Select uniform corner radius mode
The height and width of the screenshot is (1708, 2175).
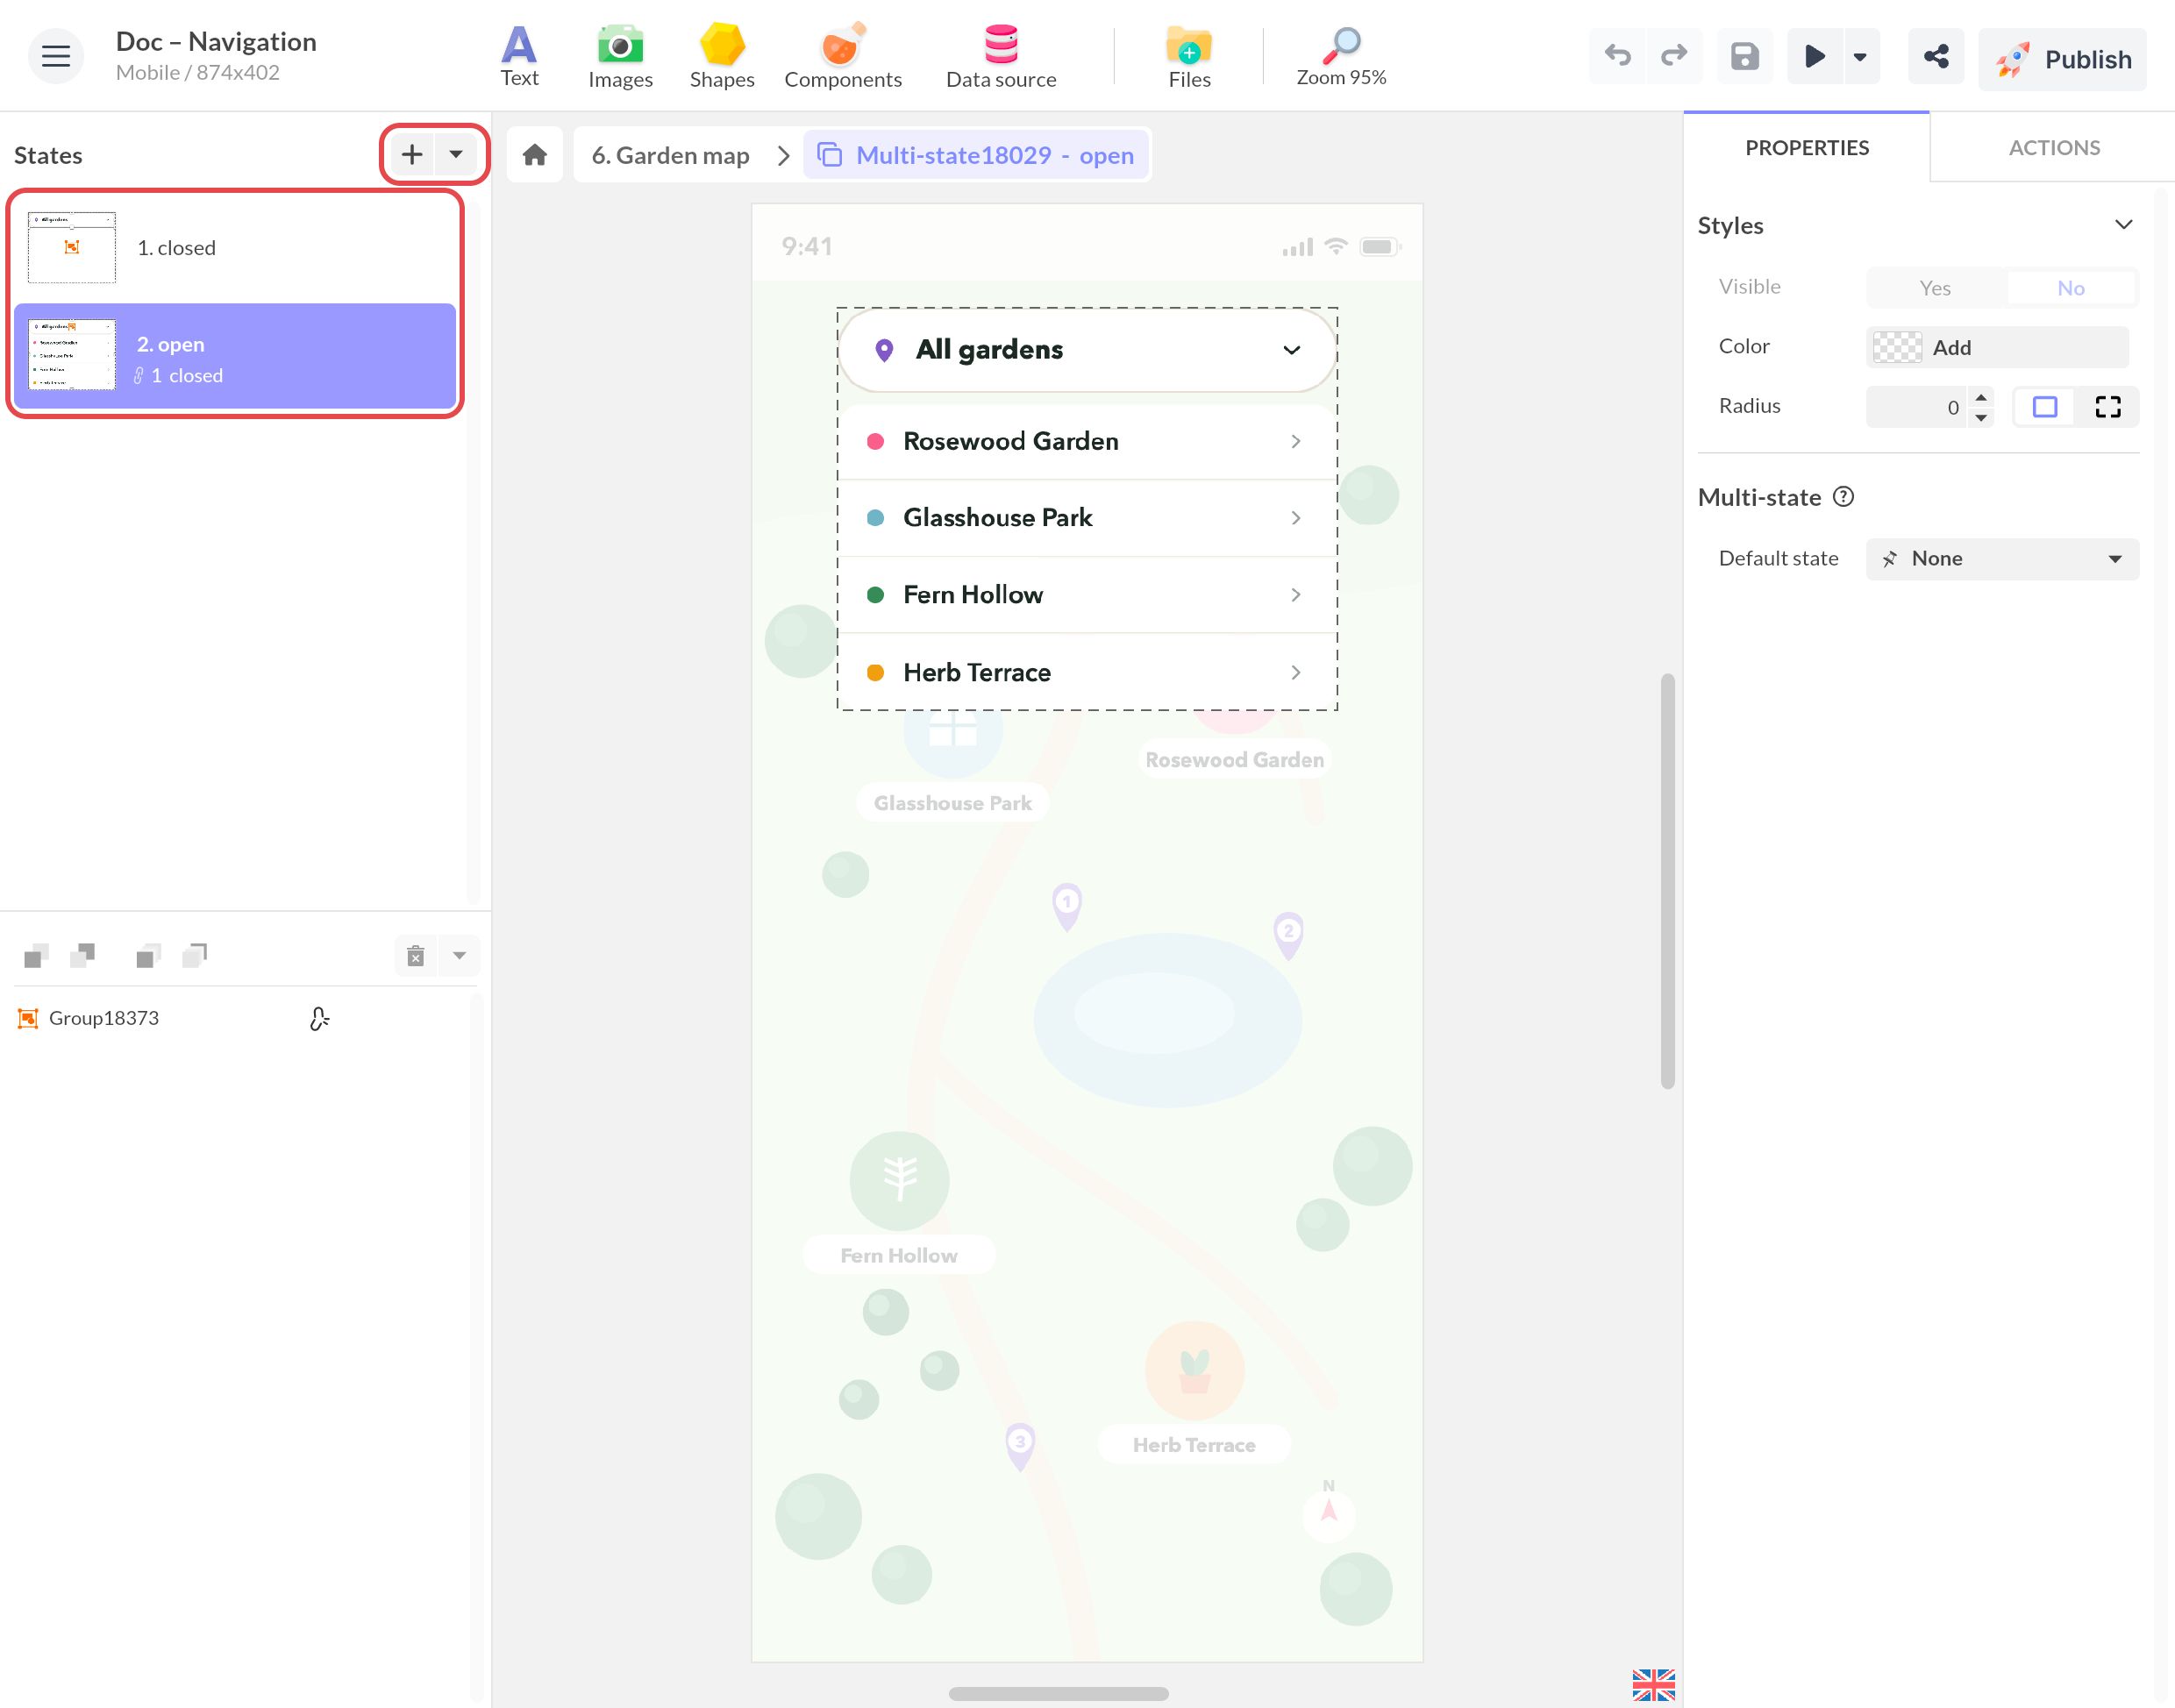pos(2044,407)
